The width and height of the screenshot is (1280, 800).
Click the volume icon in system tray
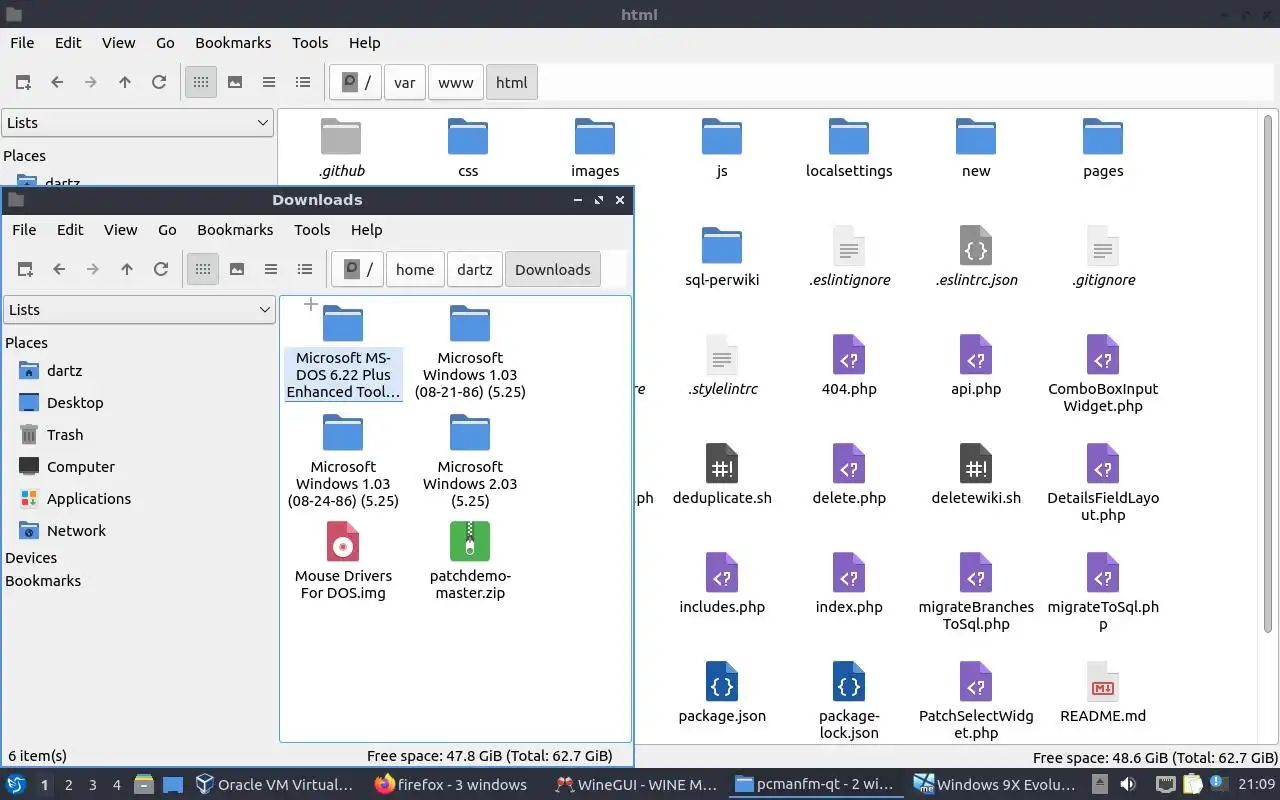pyautogui.click(x=1128, y=784)
